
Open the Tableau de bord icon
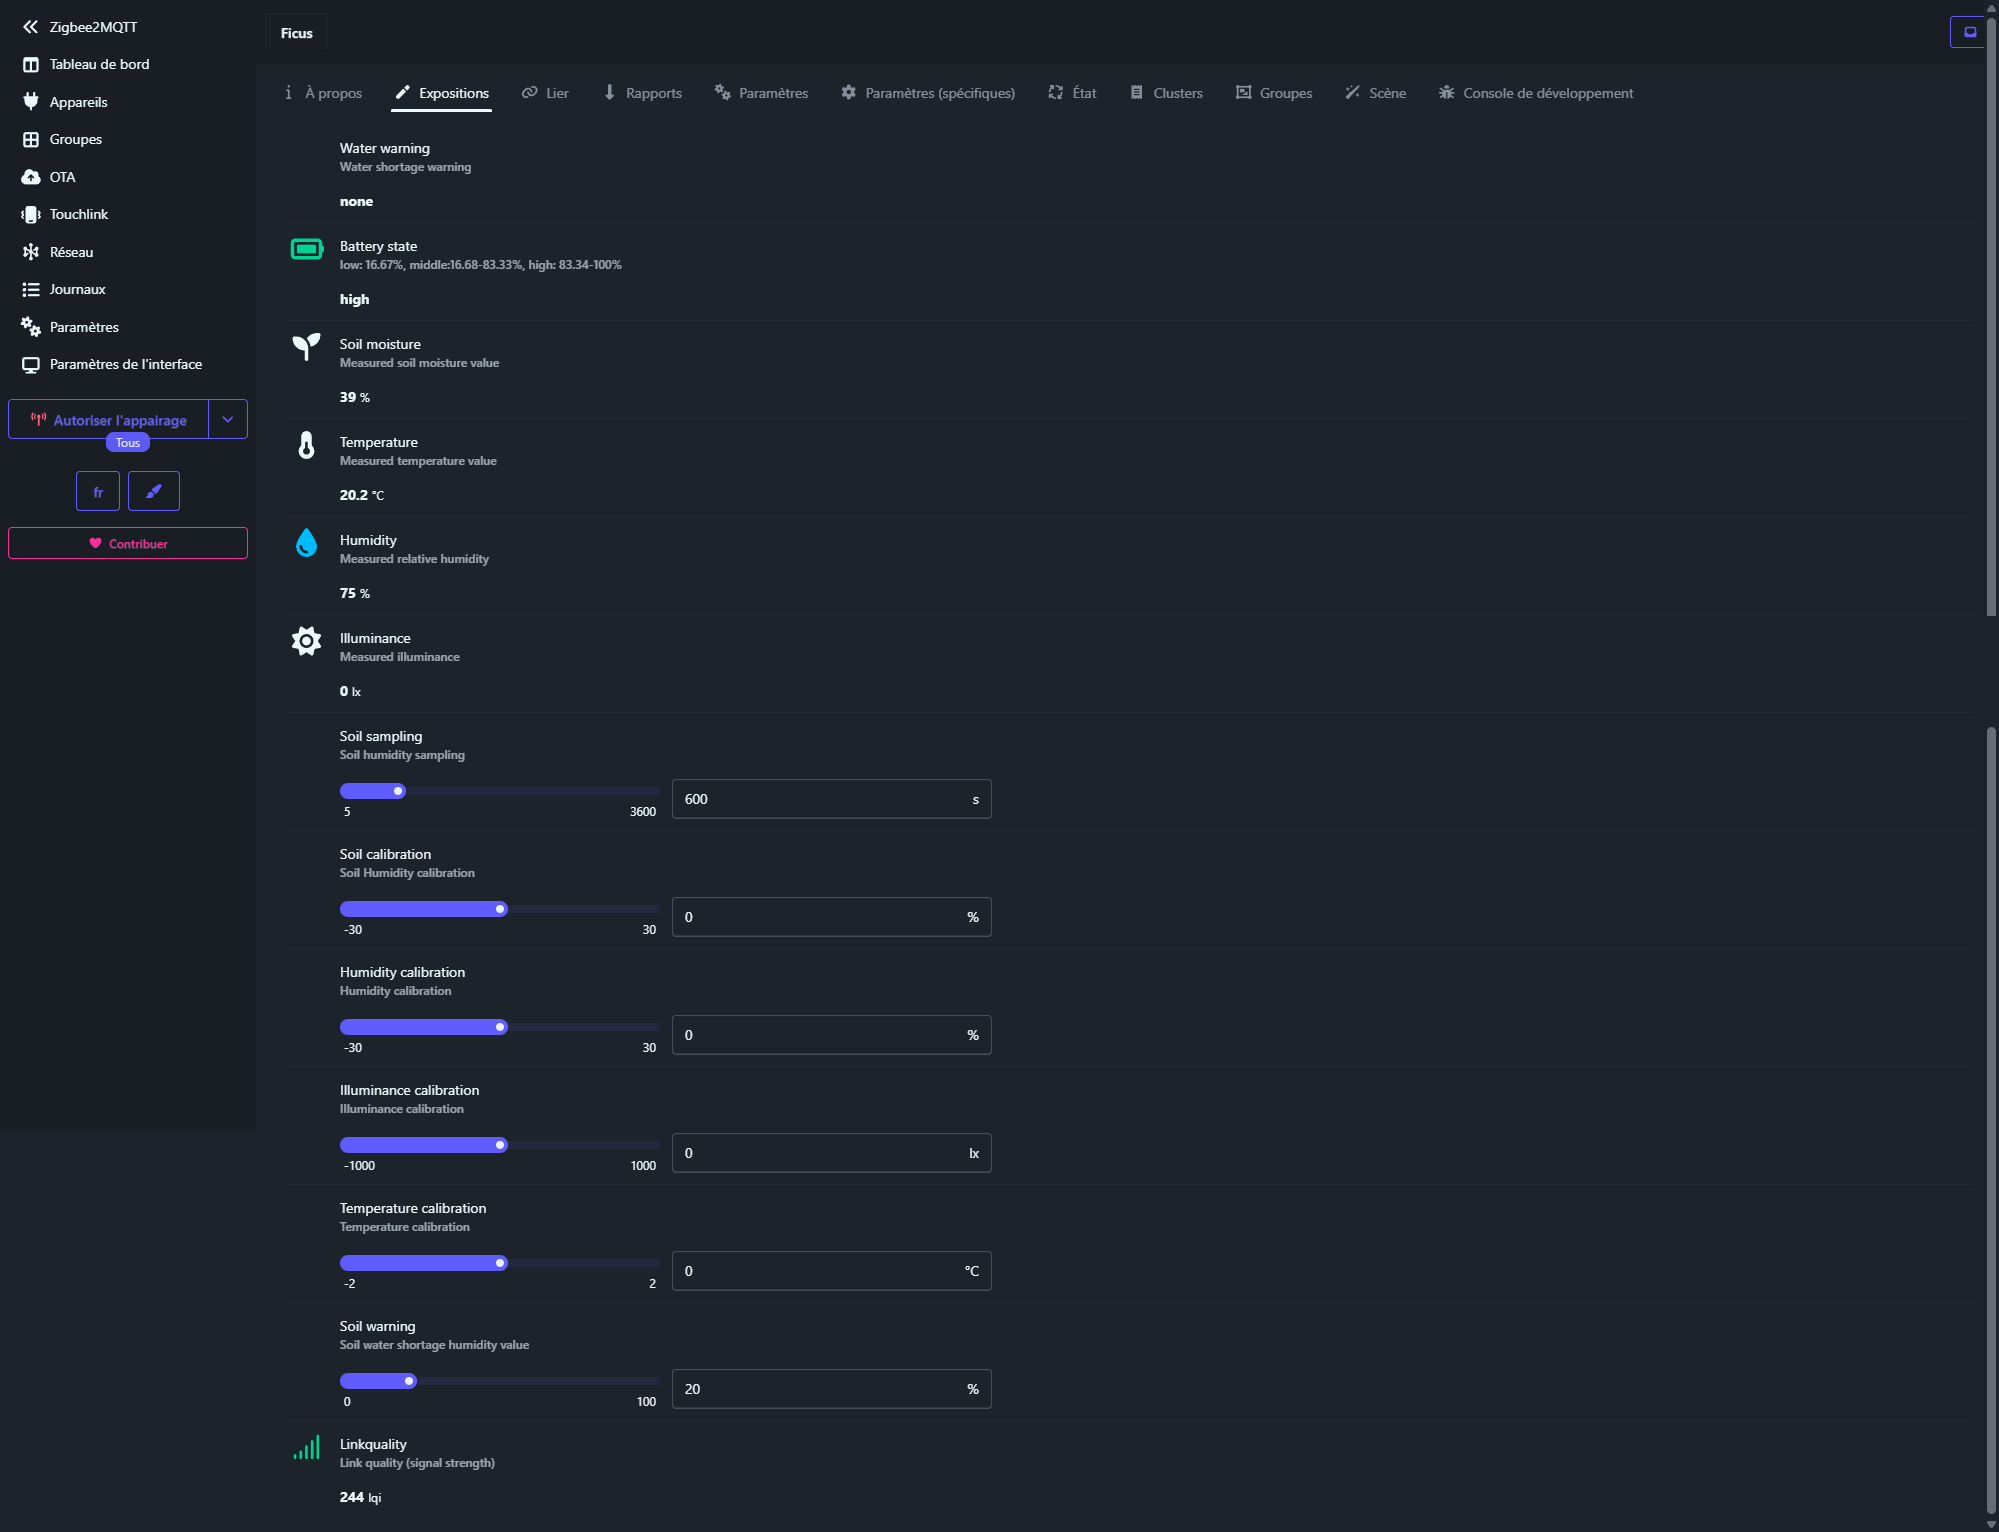point(31,65)
